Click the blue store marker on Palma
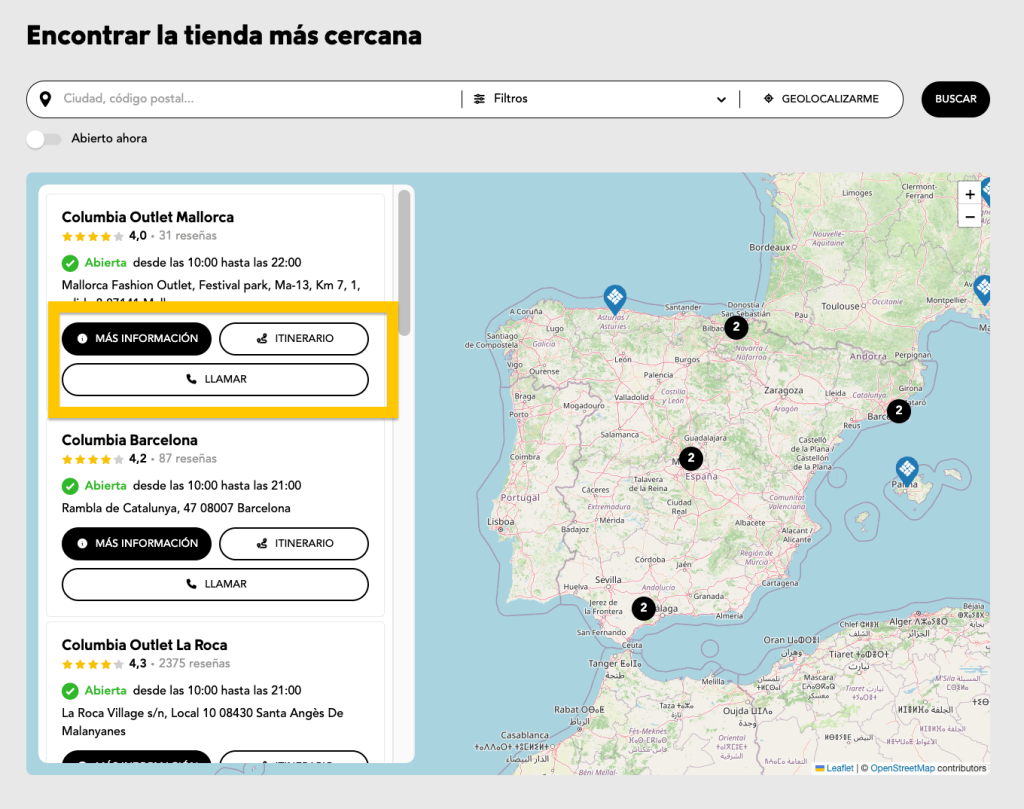The height and width of the screenshot is (809, 1024). tap(906, 471)
